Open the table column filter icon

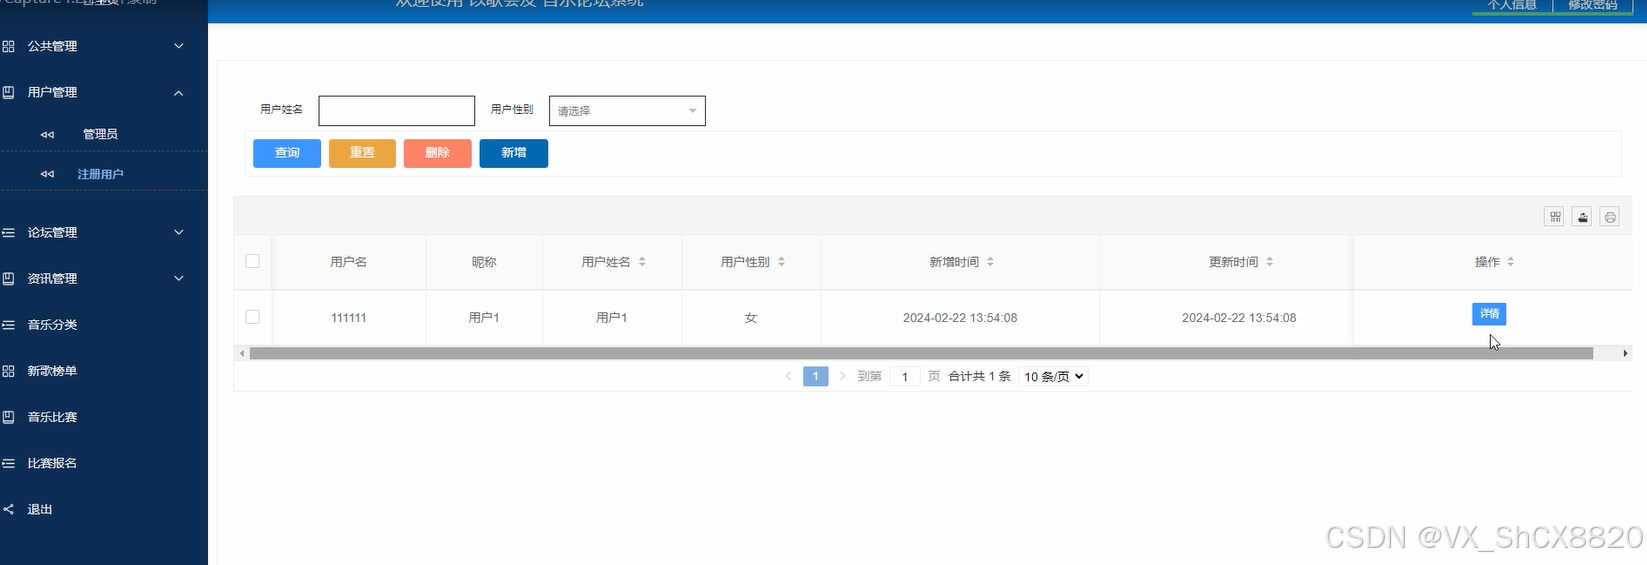pyautogui.click(x=1554, y=217)
